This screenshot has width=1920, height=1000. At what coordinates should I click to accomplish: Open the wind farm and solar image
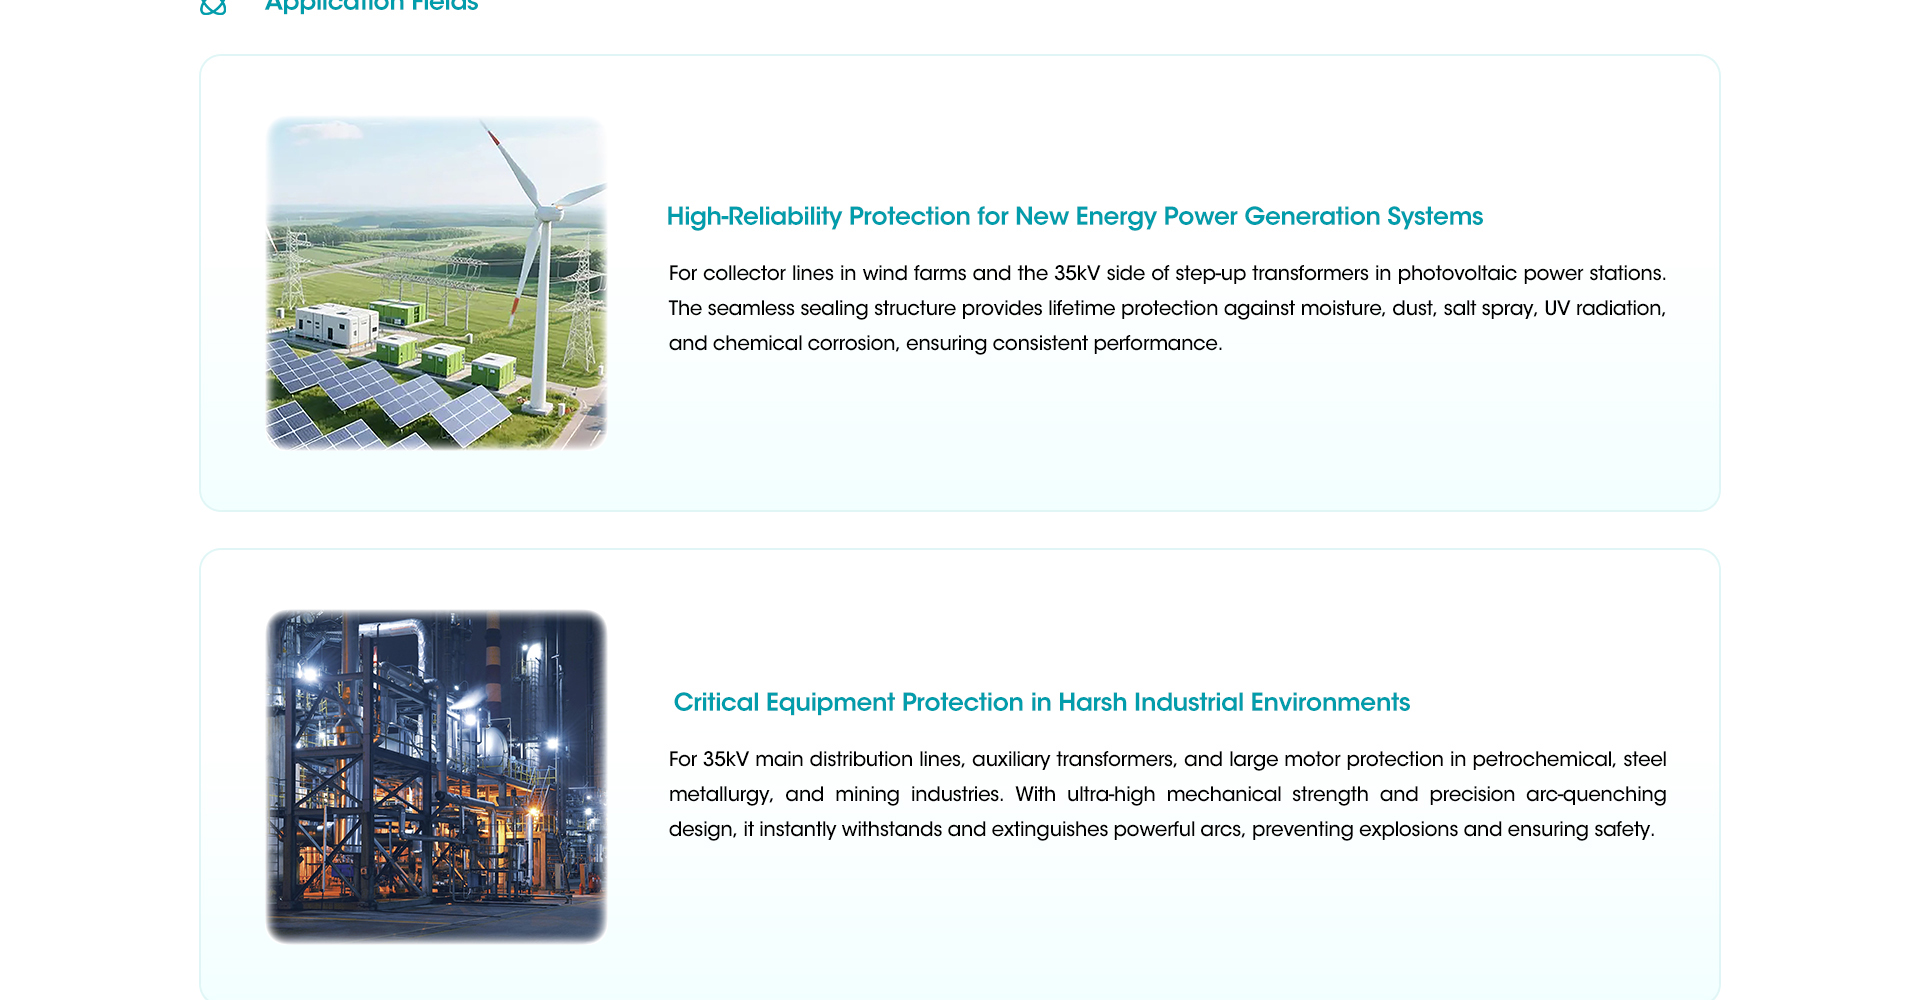click(x=436, y=283)
